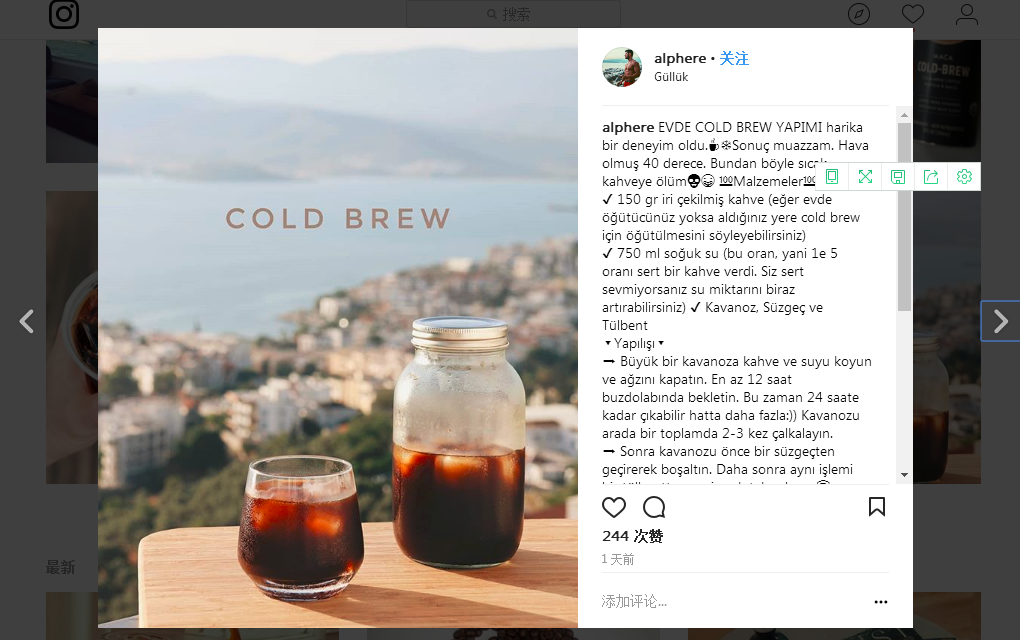Click the caption scrollbar down arrow

[904, 475]
